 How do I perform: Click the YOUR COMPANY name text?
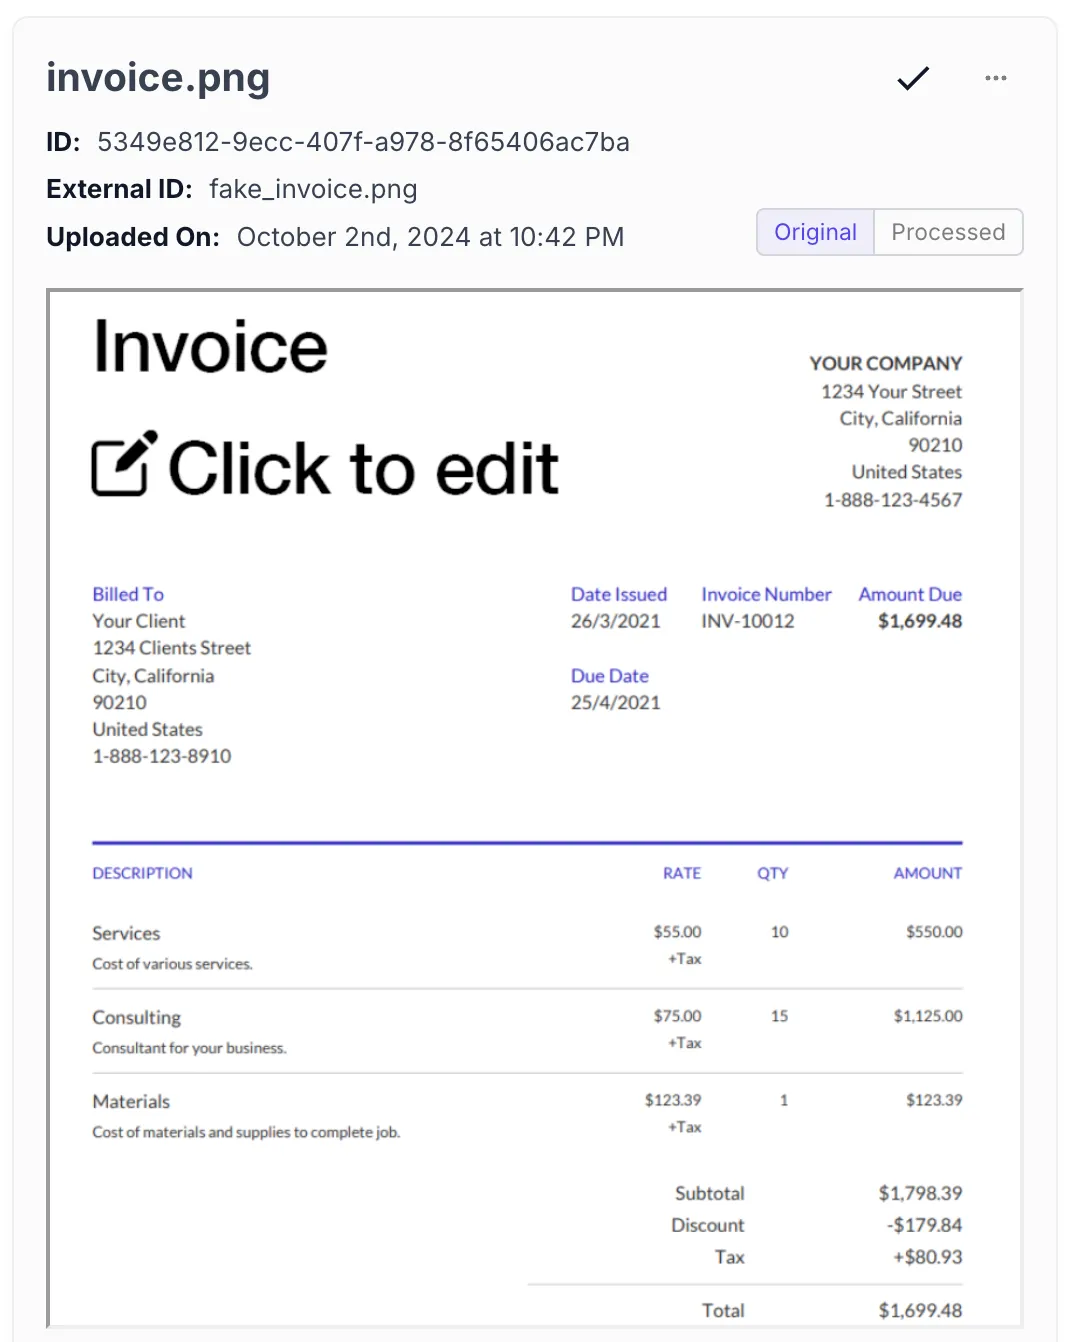point(885,364)
